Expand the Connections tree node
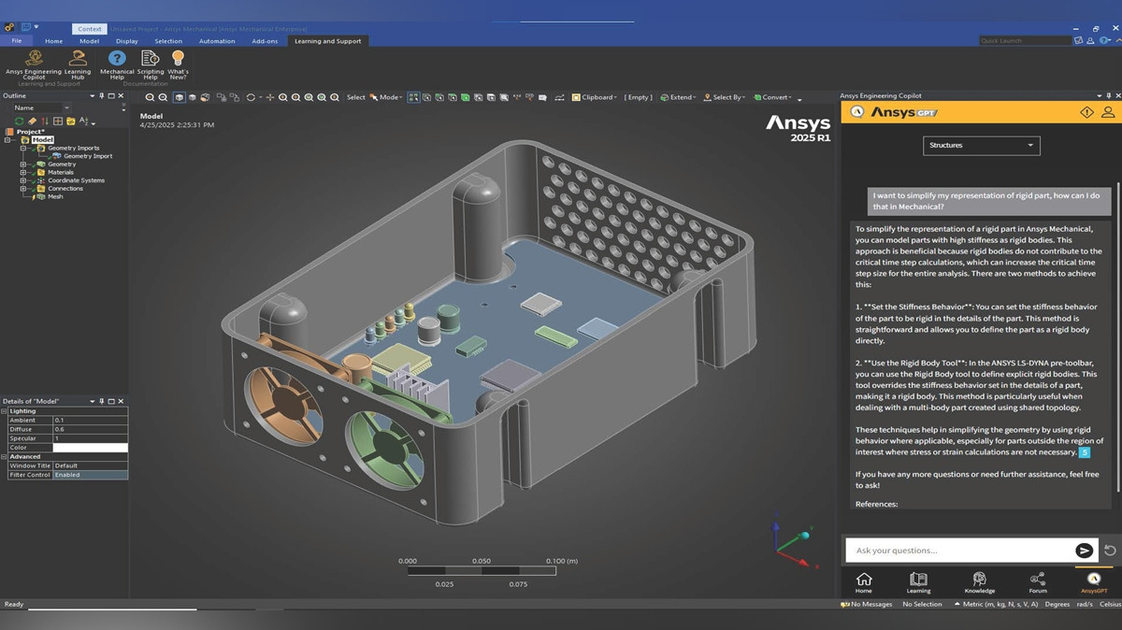1122x630 pixels. (23, 188)
